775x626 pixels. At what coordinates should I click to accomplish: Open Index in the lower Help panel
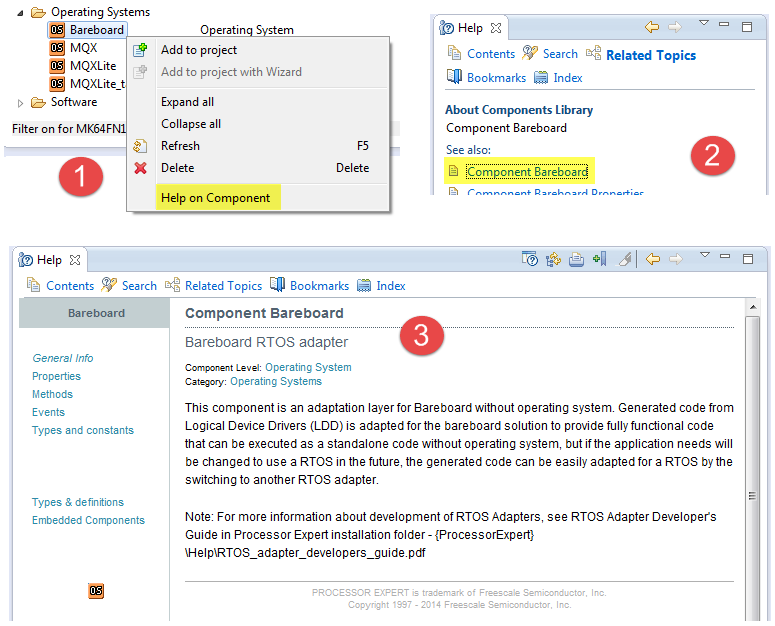(390, 286)
